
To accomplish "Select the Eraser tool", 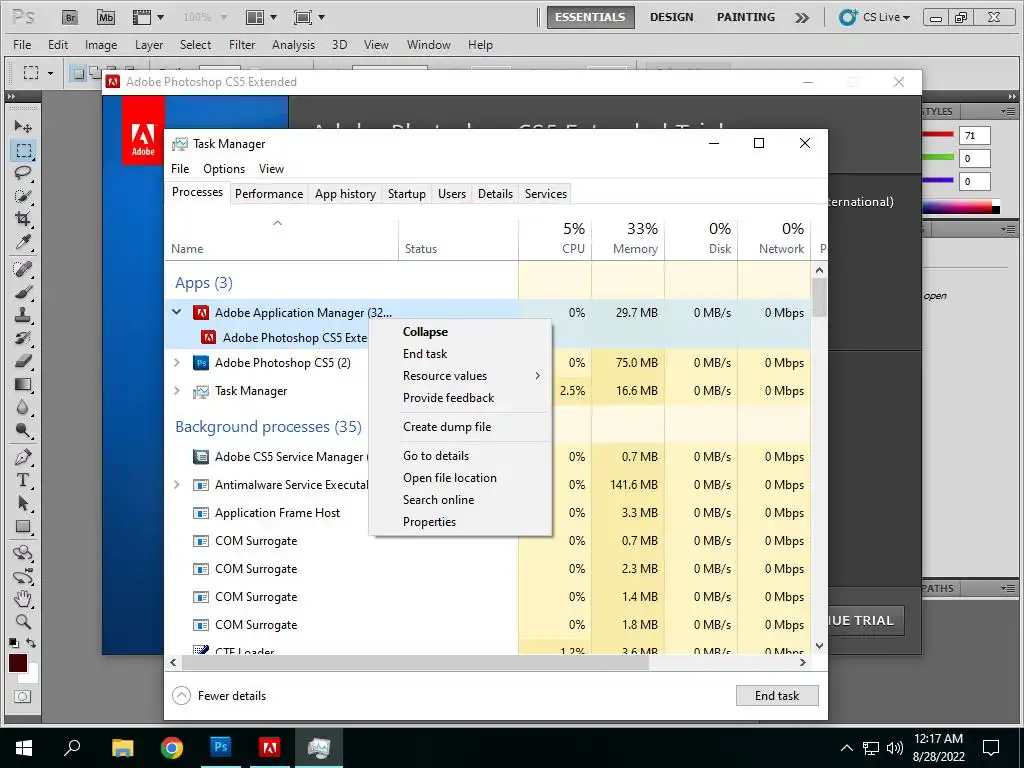I will (23, 360).
